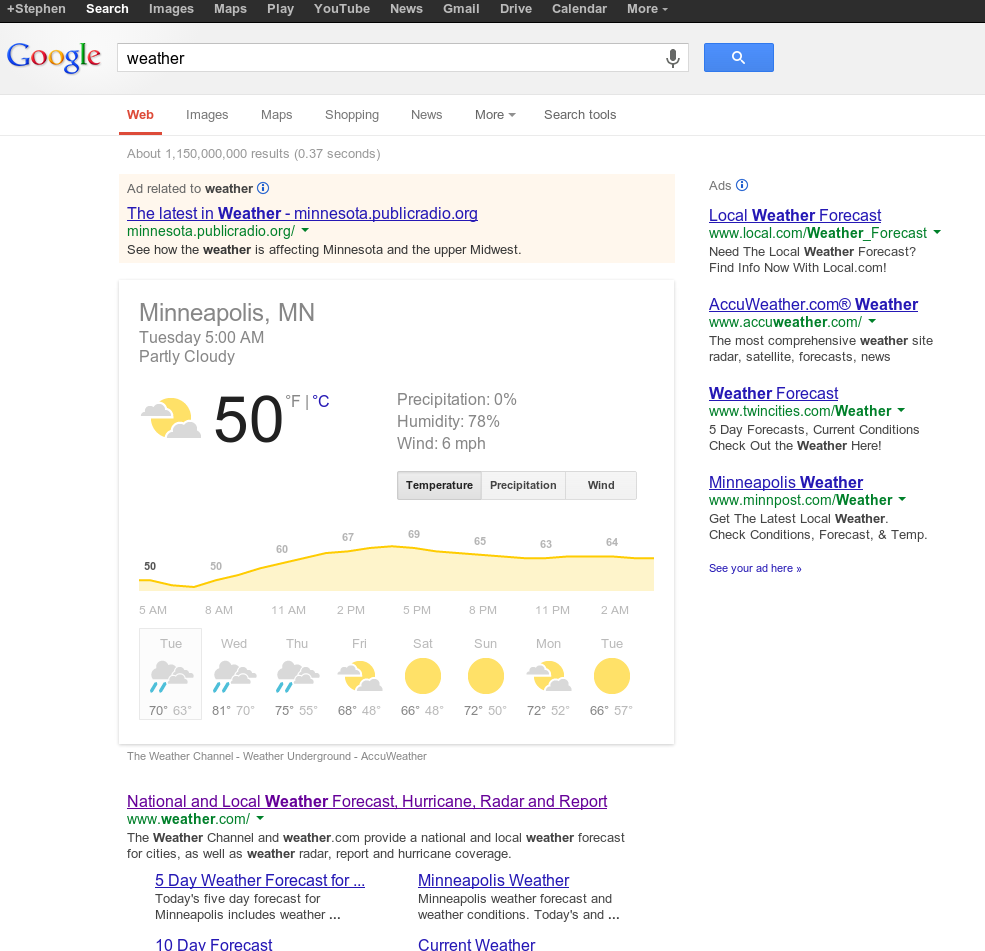Viewport: 985px width, 951px height.
Task: Open Weather Forecast twincities ad link
Action: [773, 393]
